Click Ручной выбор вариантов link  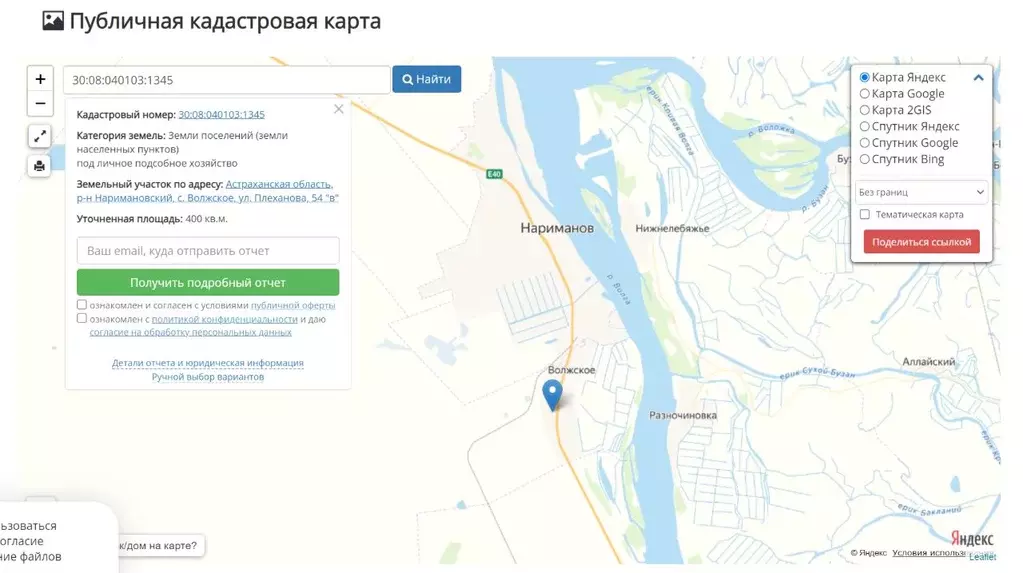click(207, 377)
